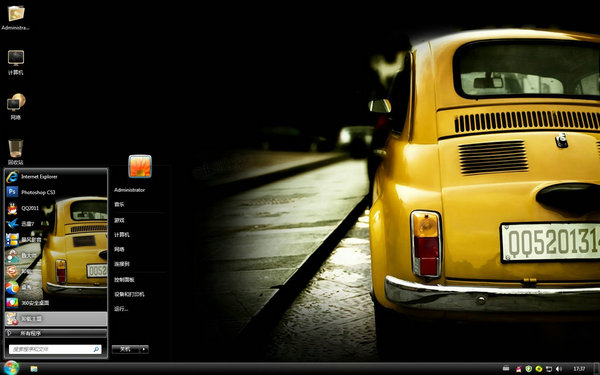Viewport: 600px width, 375px height.
Task: Expand 所有程序 all programs list
Action: [56, 333]
